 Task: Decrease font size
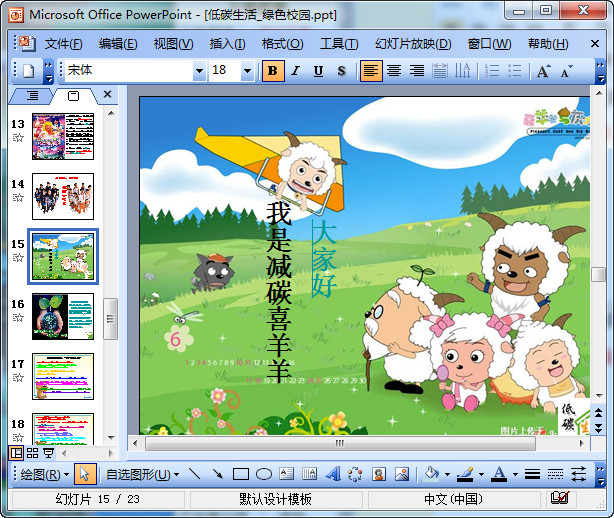tap(566, 71)
